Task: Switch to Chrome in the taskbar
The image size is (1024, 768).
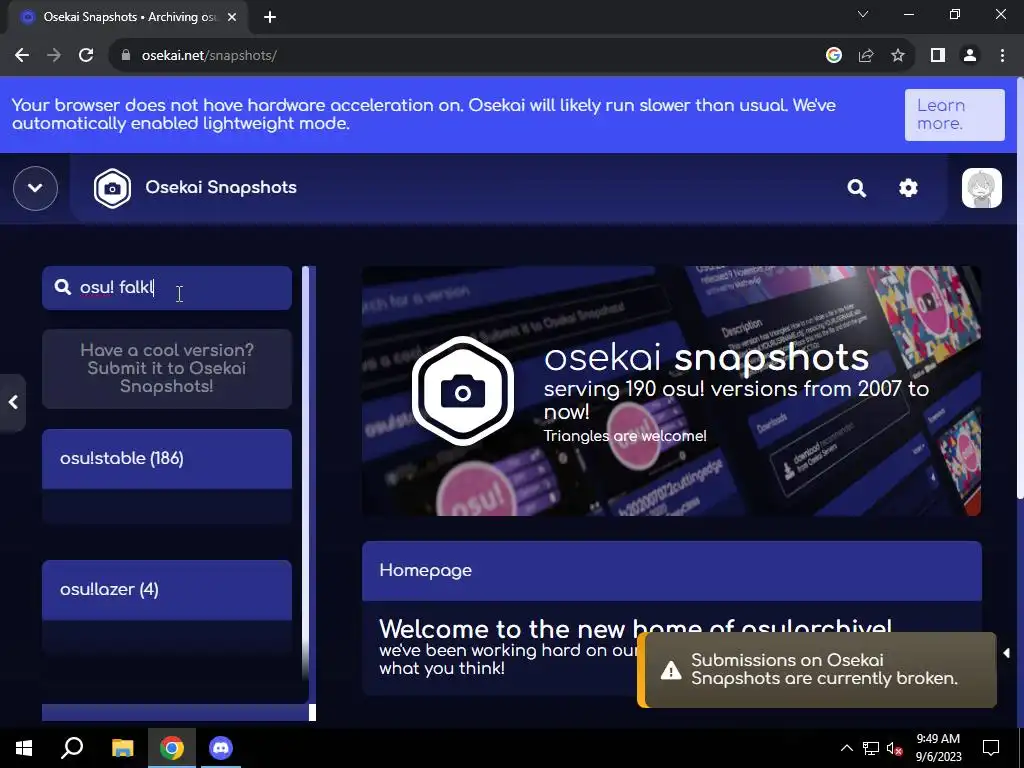Action: coord(172,748)
